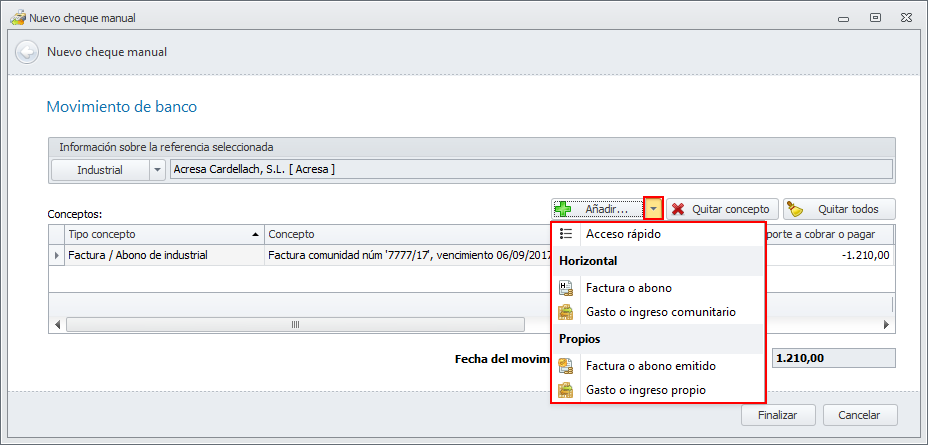Click the Acceso rápido list icon

[x=566, y=234]
